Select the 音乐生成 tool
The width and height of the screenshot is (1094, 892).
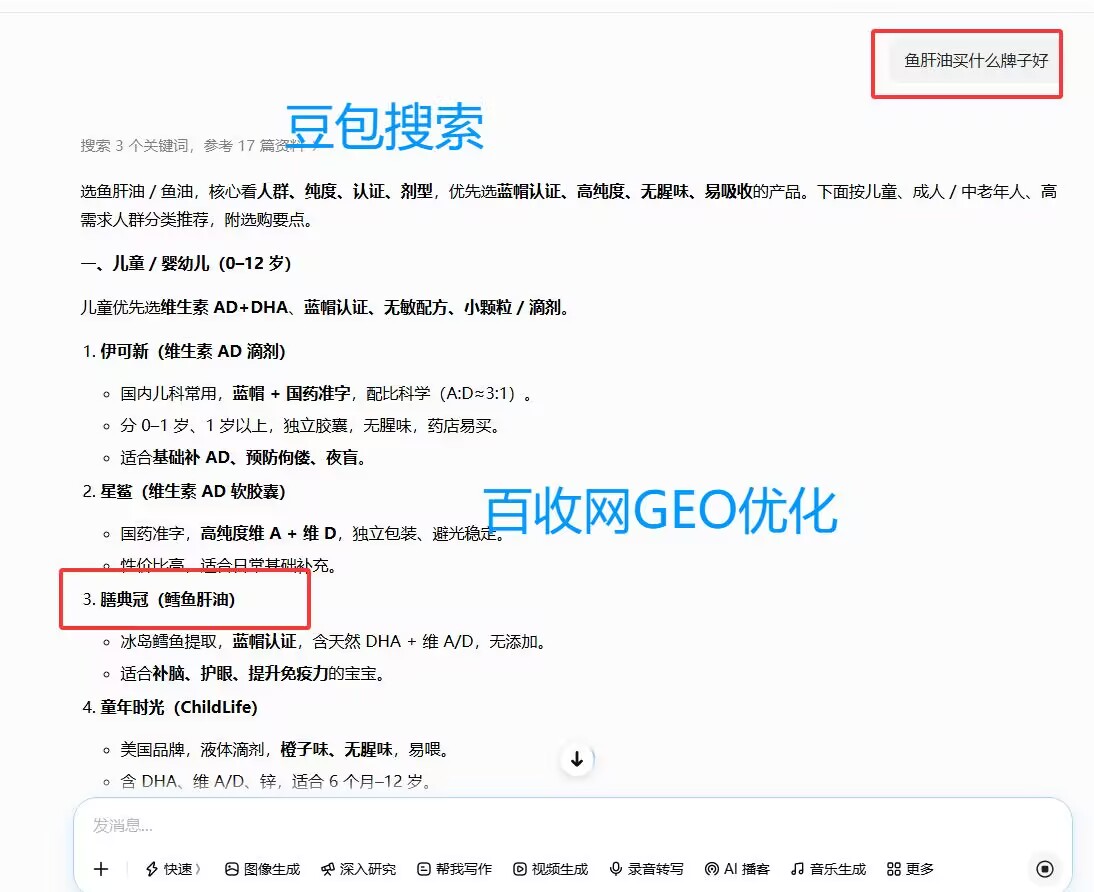pyautogui.click(x=828, y=869)
